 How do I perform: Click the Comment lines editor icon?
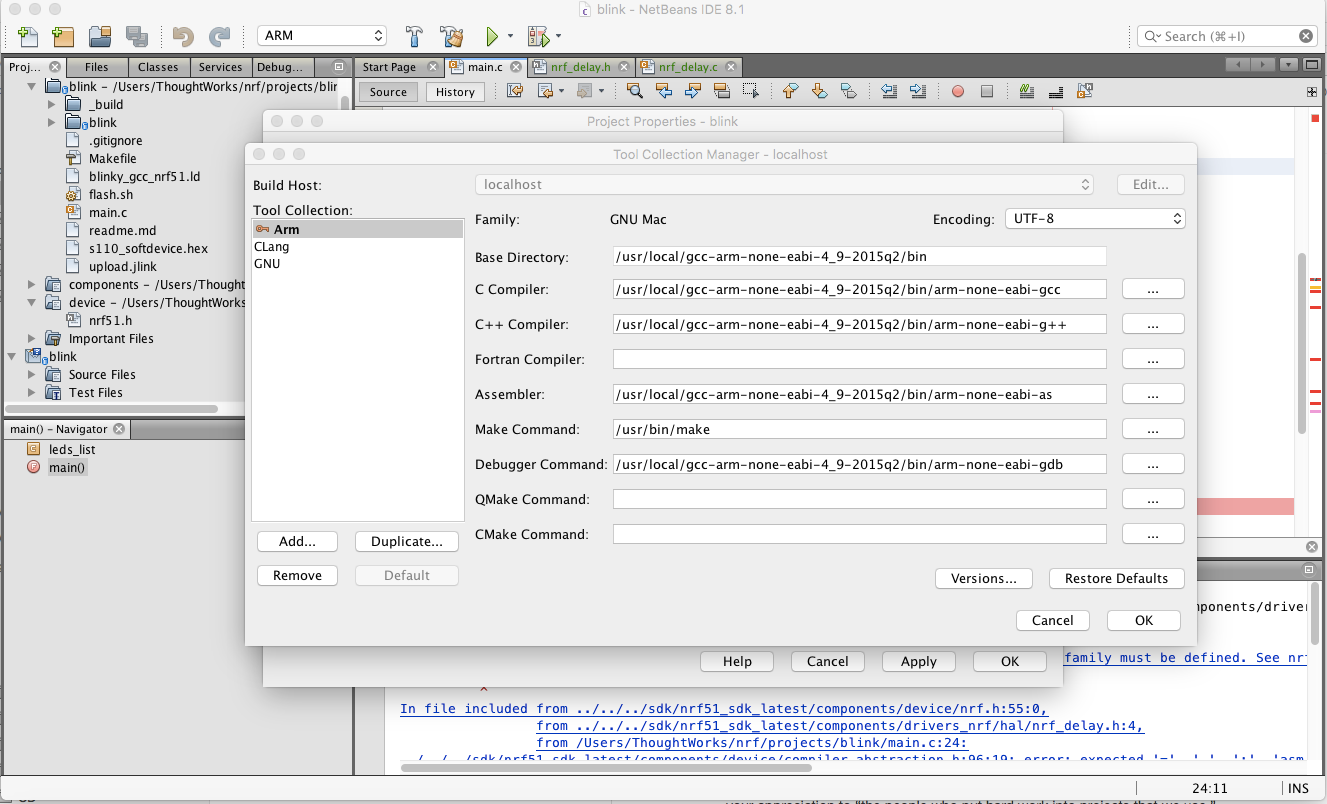coord(1026,91)
